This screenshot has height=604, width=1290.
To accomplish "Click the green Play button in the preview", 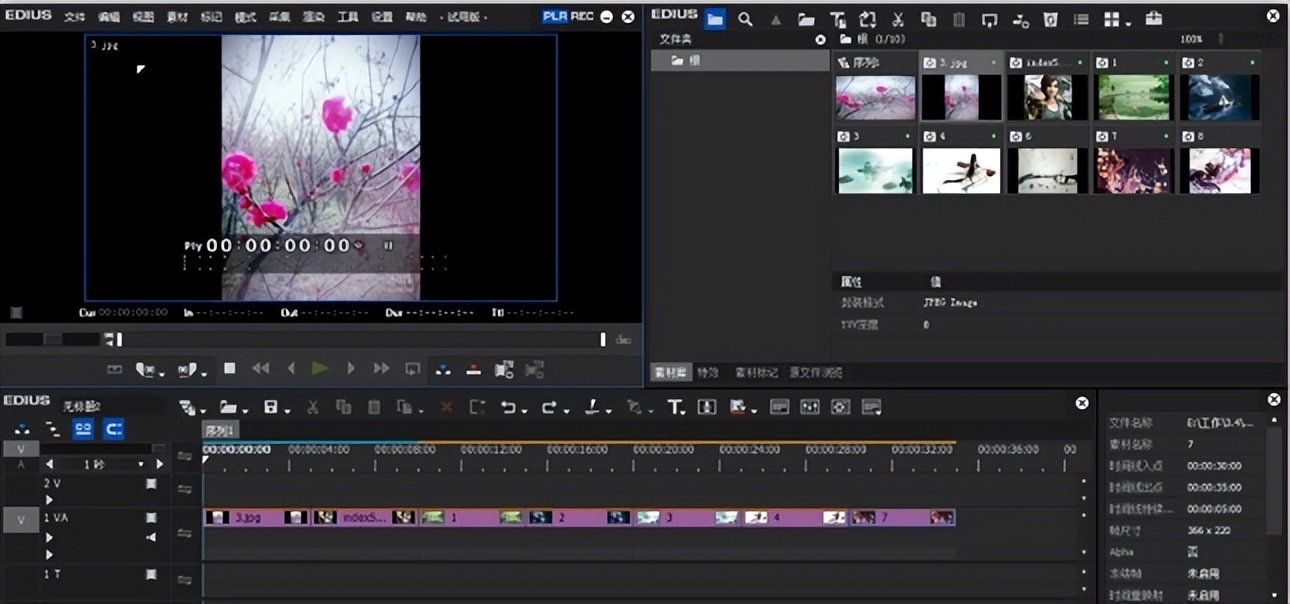I will coord(320,369).
